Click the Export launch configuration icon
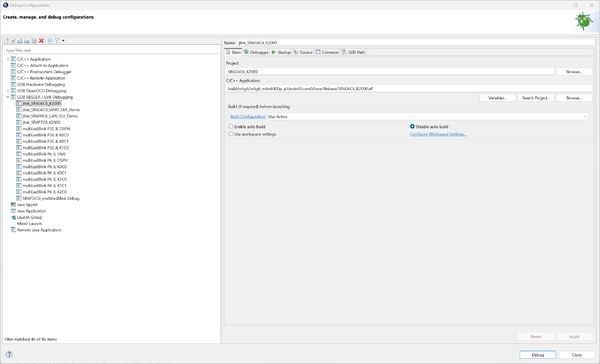Image resolution: width=600 pixels, height=364 pixels. click(20, 41)
